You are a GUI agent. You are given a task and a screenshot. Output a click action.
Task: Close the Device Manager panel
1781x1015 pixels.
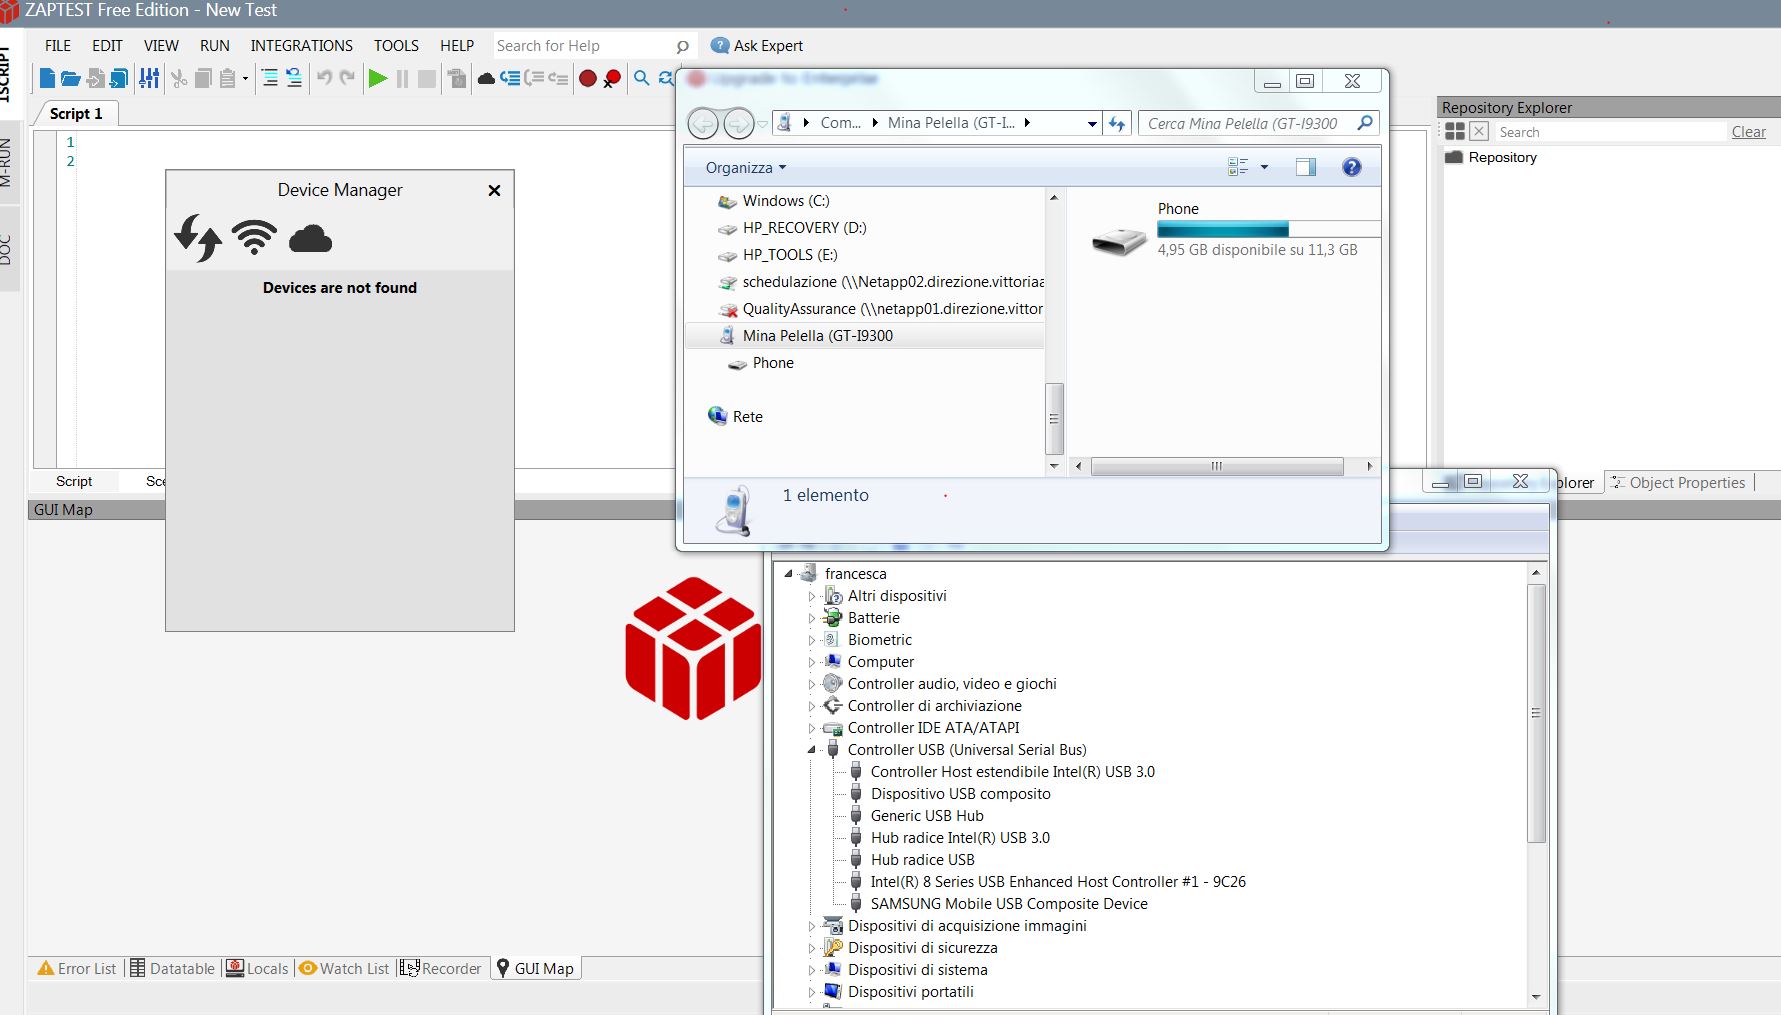(494, 191)
